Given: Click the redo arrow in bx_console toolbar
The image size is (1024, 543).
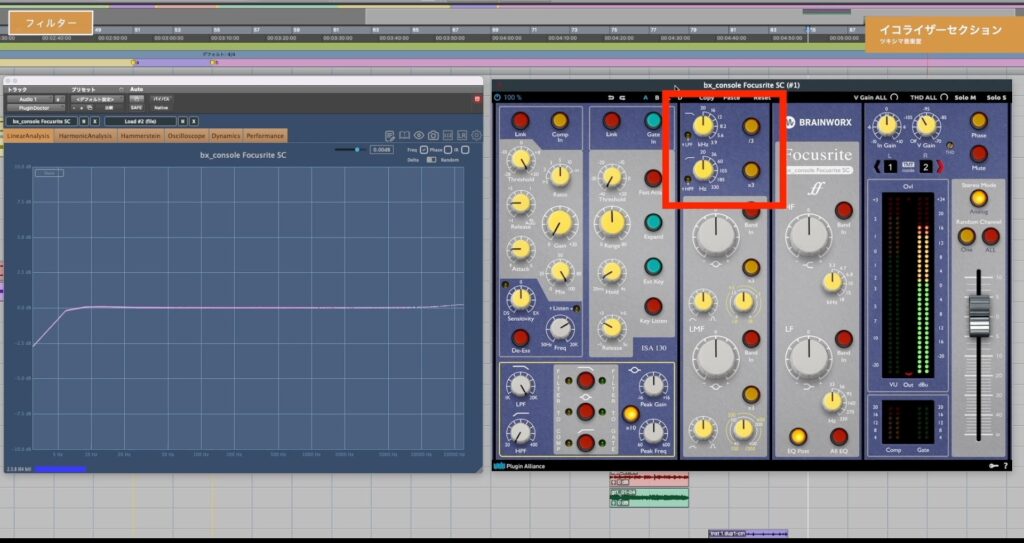Looking at the screenshot, I should [622, 97].
